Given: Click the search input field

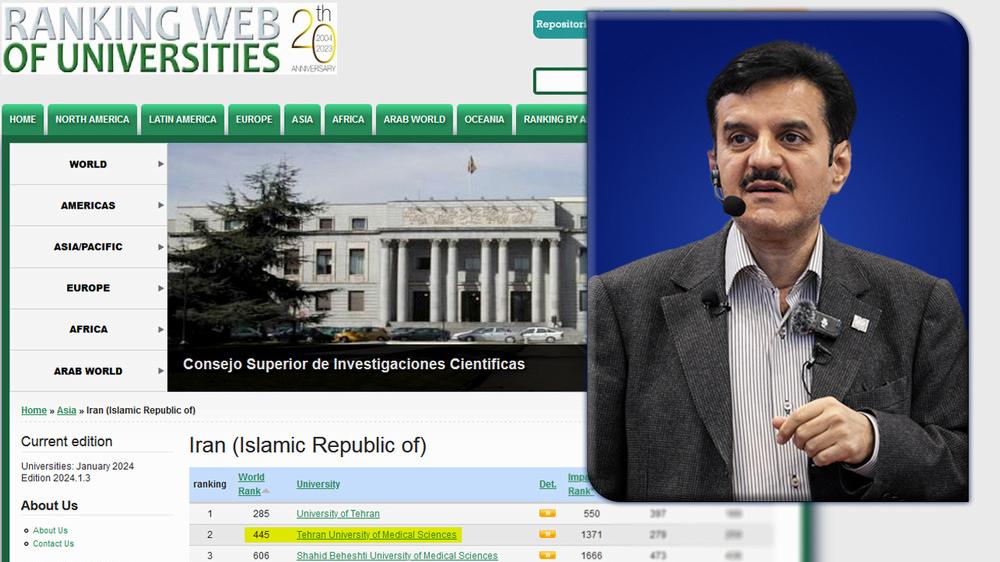Looking at the screenshot, I should click(x=560, y=81).
